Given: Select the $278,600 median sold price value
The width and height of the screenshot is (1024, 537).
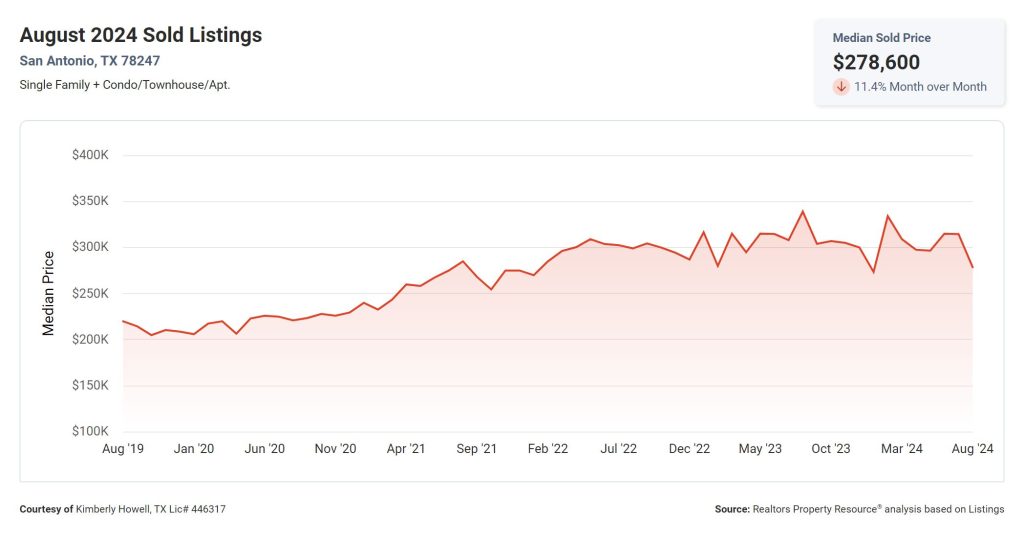Looking at the screenshot, I should [876, 62].
